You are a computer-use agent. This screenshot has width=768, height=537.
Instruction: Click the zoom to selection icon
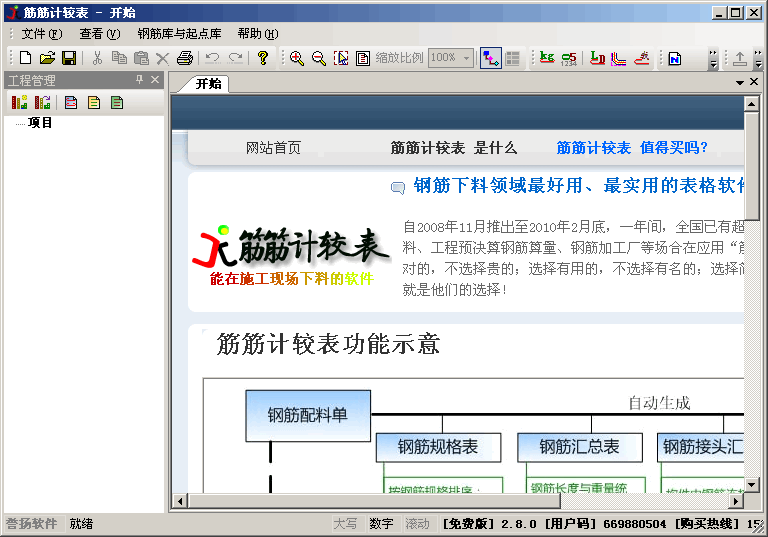click(341, 58)
